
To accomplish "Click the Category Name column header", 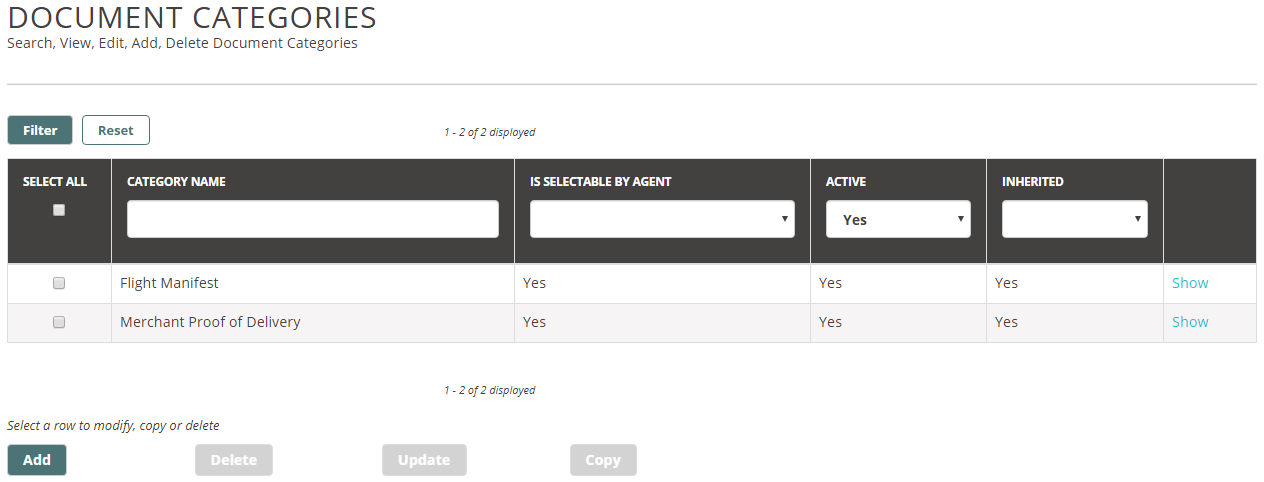I will pyautogui.click(x=176, y=182).
